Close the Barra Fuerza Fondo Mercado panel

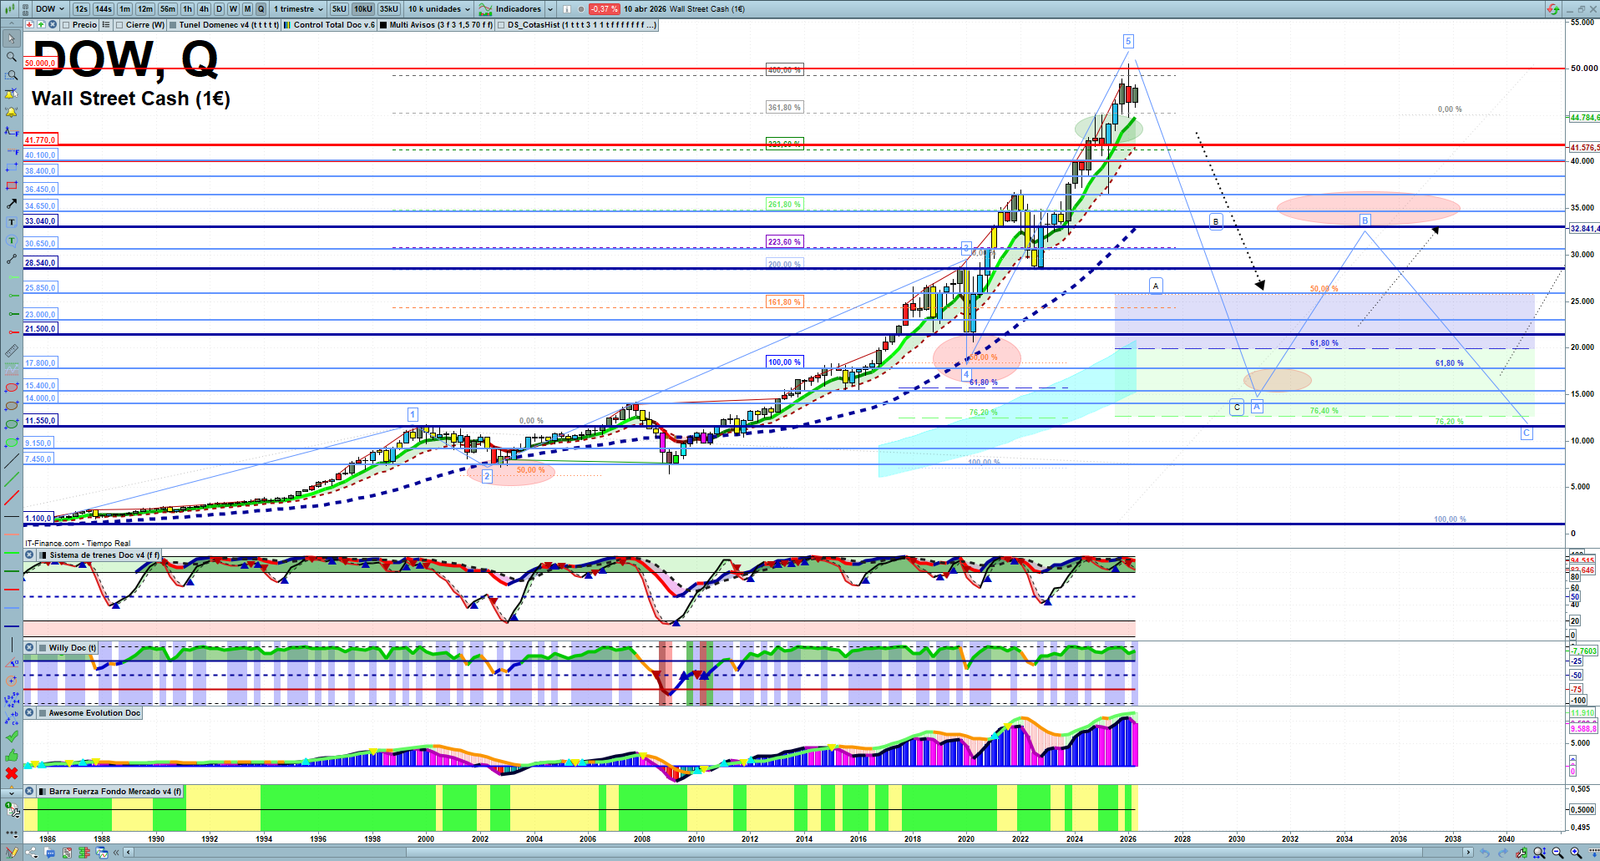coord(30,791)
